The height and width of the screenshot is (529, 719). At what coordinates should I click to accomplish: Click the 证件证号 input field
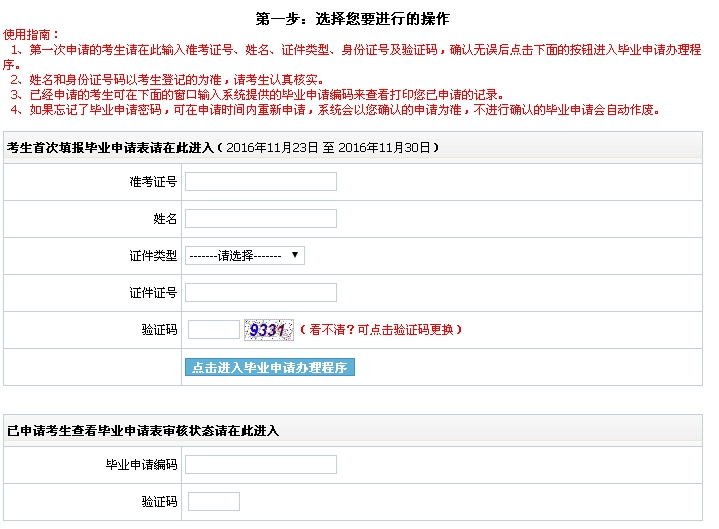pos(261,292)
